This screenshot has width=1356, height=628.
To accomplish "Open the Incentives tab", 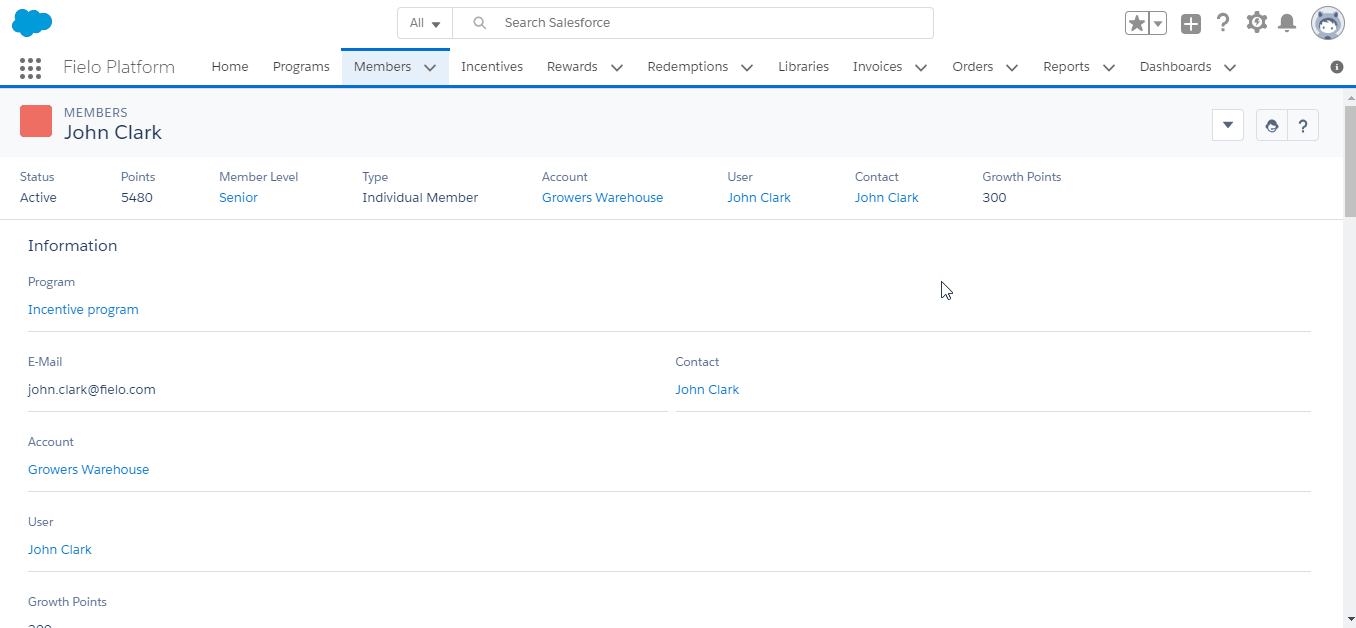I will (x=492, y=67).
